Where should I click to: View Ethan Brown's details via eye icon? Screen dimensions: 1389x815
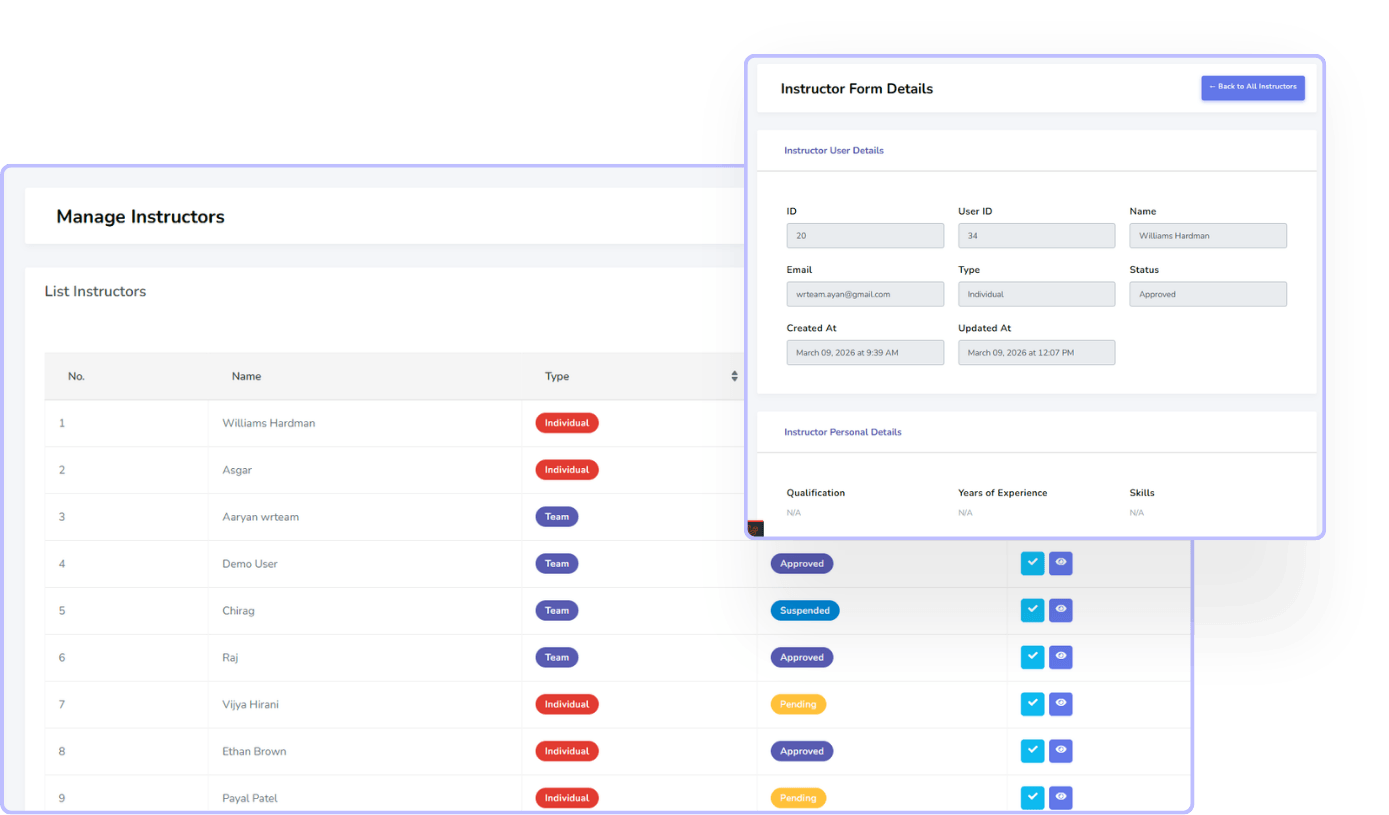1061,750
